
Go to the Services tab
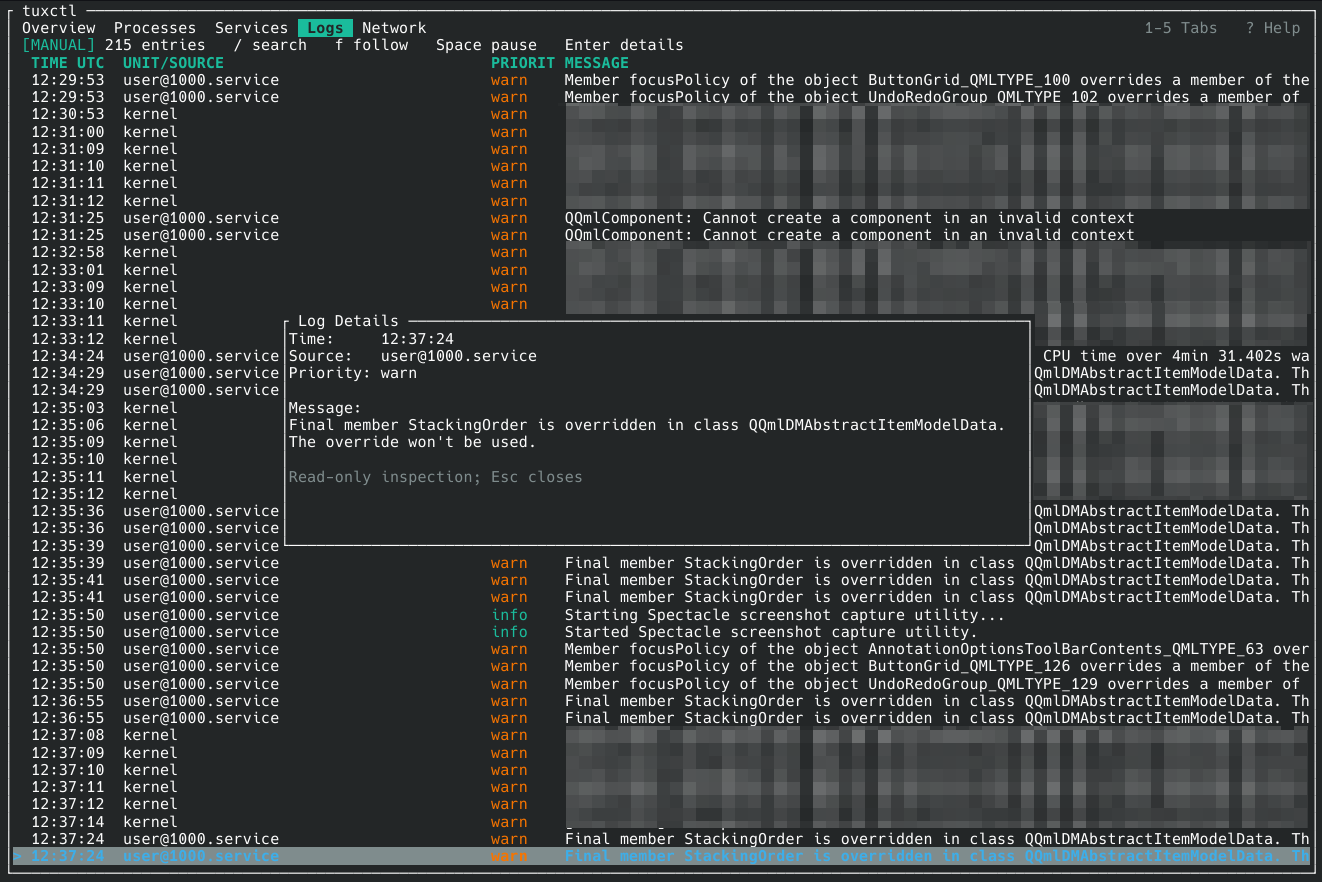coord(252,28)
